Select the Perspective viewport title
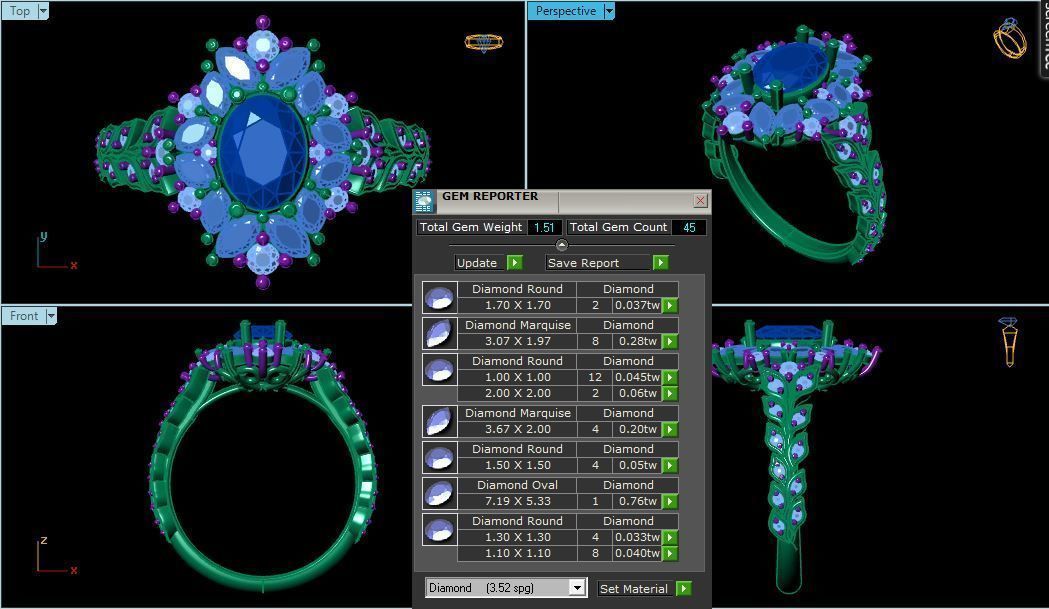Image resolution: width=1049 pixels, height=609 pixels. [x=565, y=11]
